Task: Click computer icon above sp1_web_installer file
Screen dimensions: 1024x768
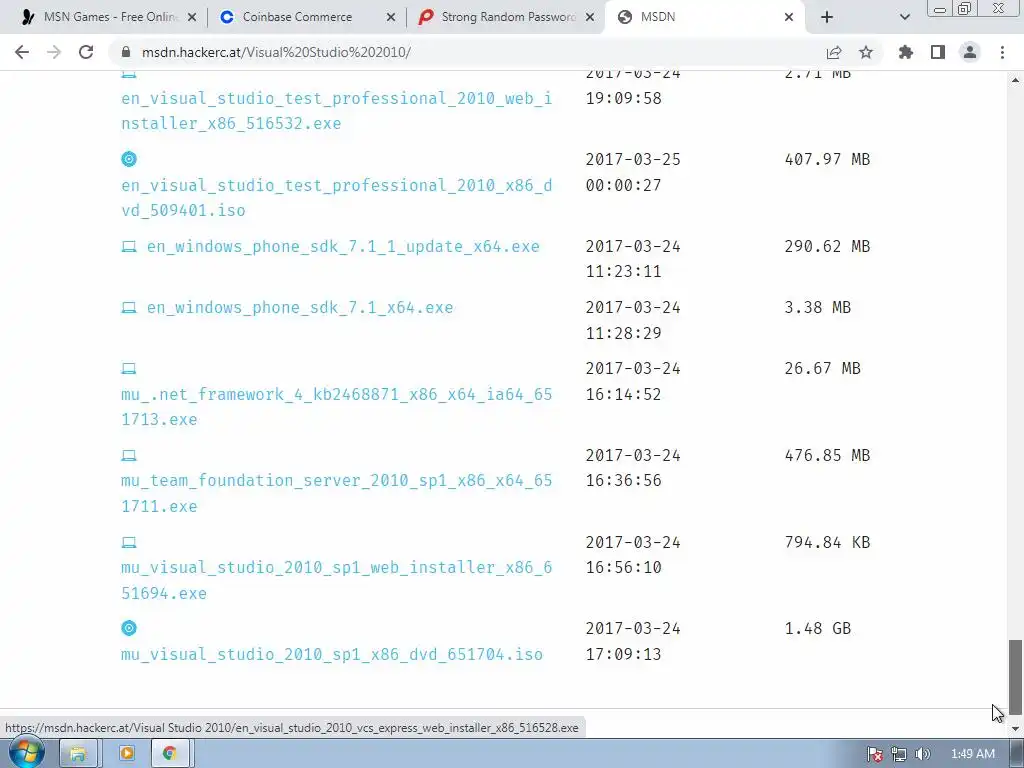Action: (x=129, y=542)
